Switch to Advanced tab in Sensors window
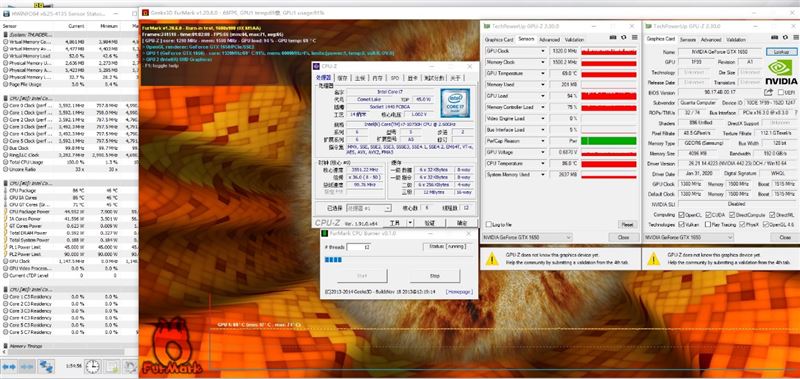This screenshot has height=379, width=800. 549,39
